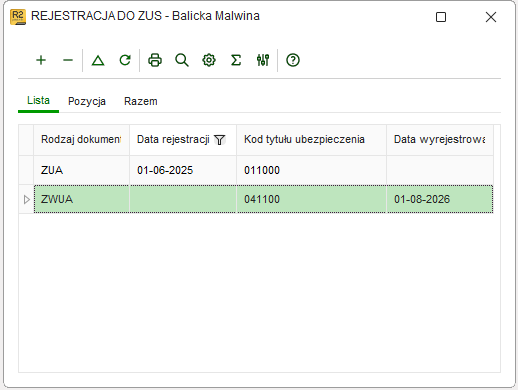Image resolution: width=518 pixels, height=390 pixels.
Task: Click the R2 application logo icon
Action: (x=18, y=17)
